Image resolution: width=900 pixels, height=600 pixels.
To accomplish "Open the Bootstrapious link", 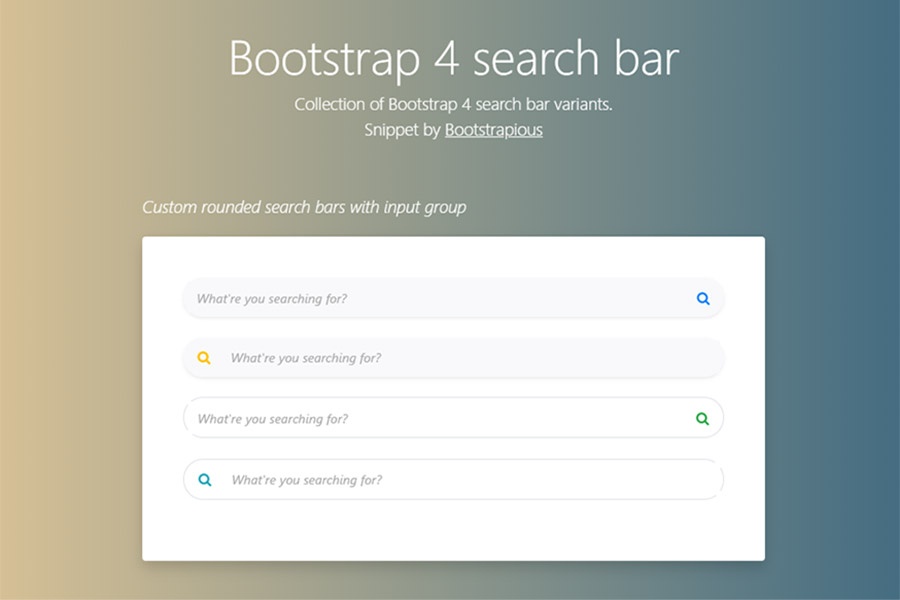I will (494, 130).
